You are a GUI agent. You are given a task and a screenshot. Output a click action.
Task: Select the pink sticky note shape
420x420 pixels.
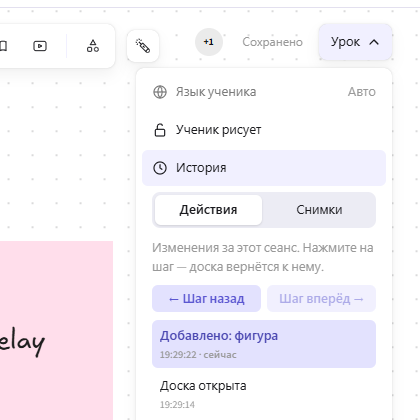point(56,330)
